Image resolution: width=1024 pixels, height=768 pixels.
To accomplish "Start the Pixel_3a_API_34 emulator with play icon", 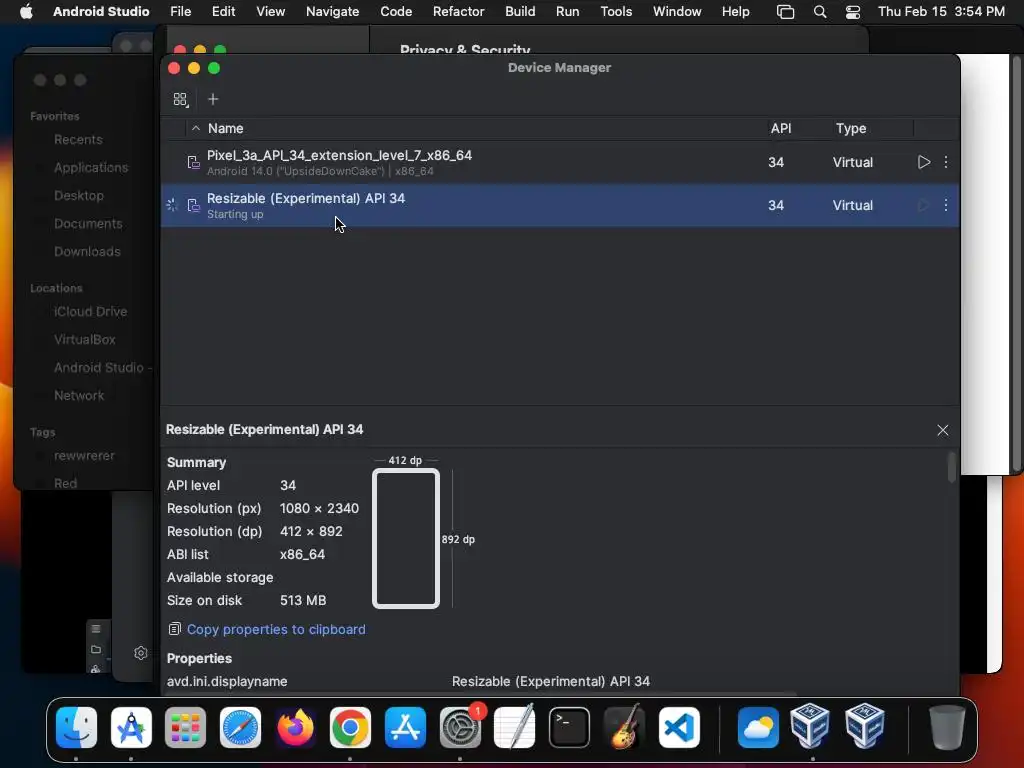I will click(923, 162).
